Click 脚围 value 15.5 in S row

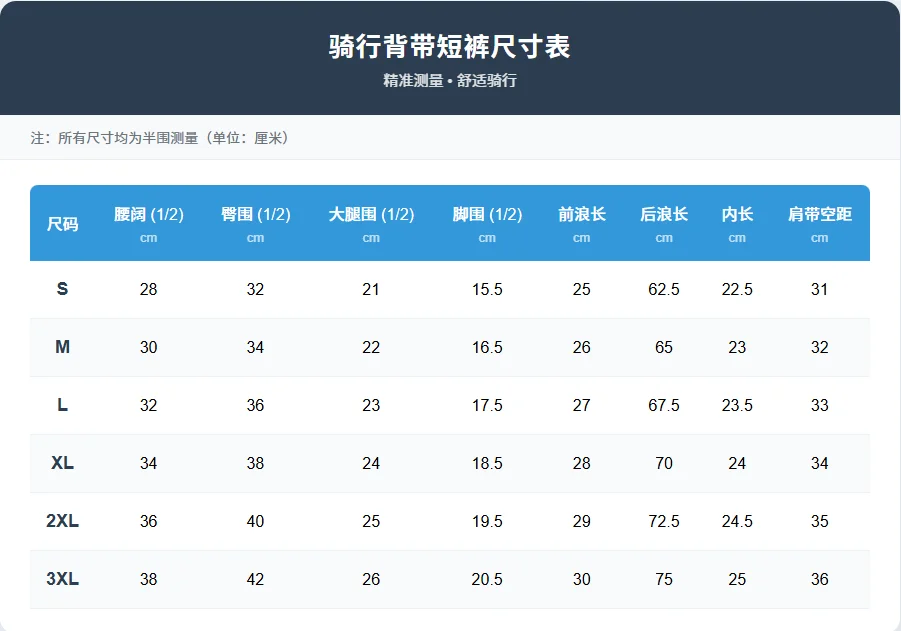pyautogui.click(x=487, y=289)
